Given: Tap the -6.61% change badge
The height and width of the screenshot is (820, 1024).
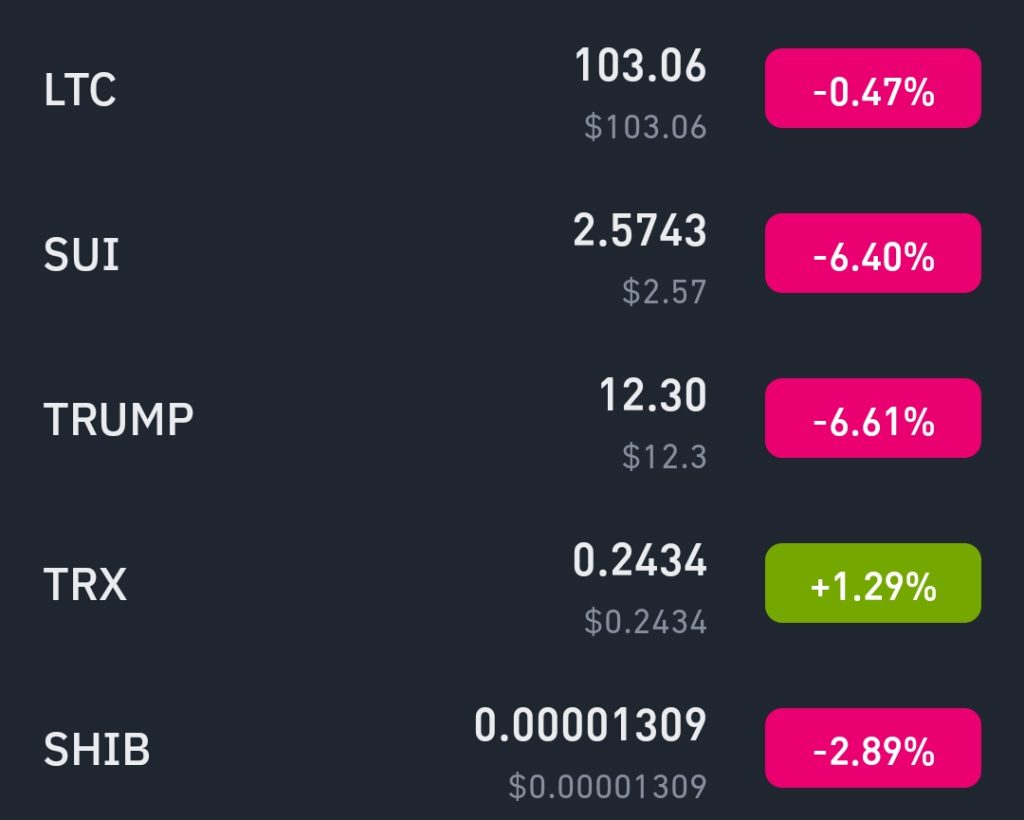Looking at the screenshot, I should coord(873,418).
